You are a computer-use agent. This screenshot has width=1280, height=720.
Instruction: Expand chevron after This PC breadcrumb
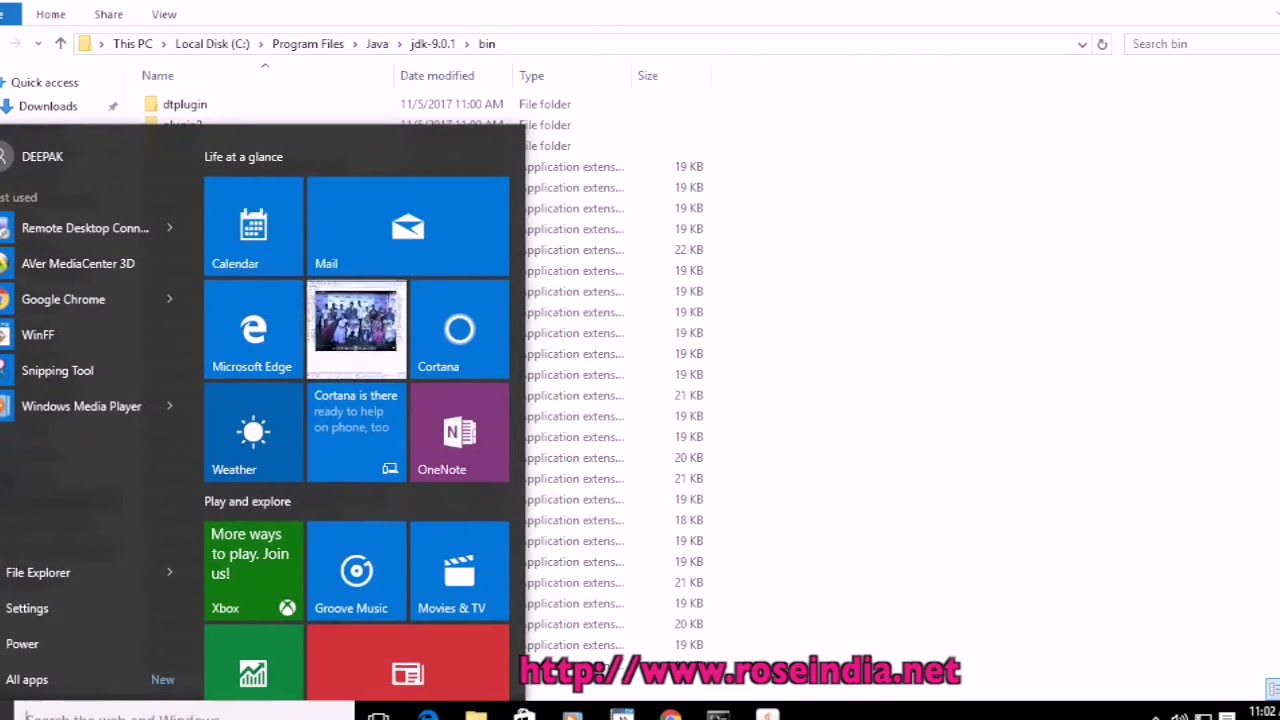click(x=163, y=44)
